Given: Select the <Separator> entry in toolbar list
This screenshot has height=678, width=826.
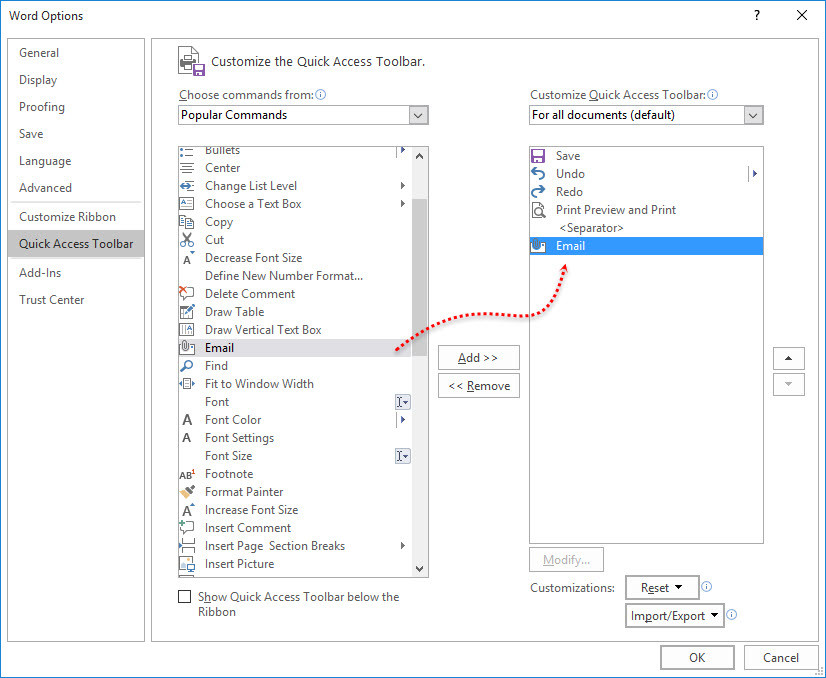Looking at the screenshot, I should coord(646,228).
